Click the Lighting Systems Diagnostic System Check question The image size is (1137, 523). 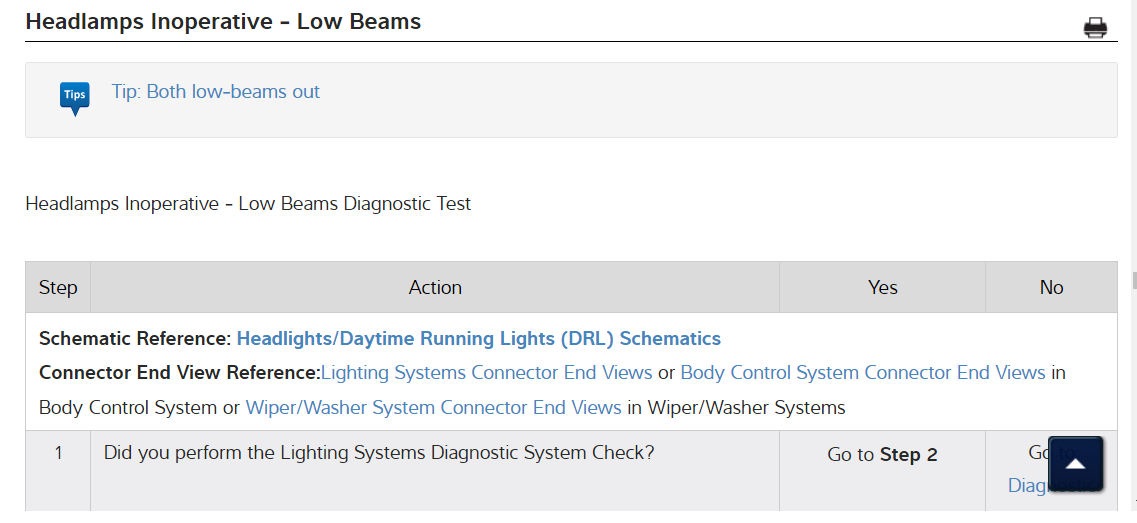(x=379, y=453)
